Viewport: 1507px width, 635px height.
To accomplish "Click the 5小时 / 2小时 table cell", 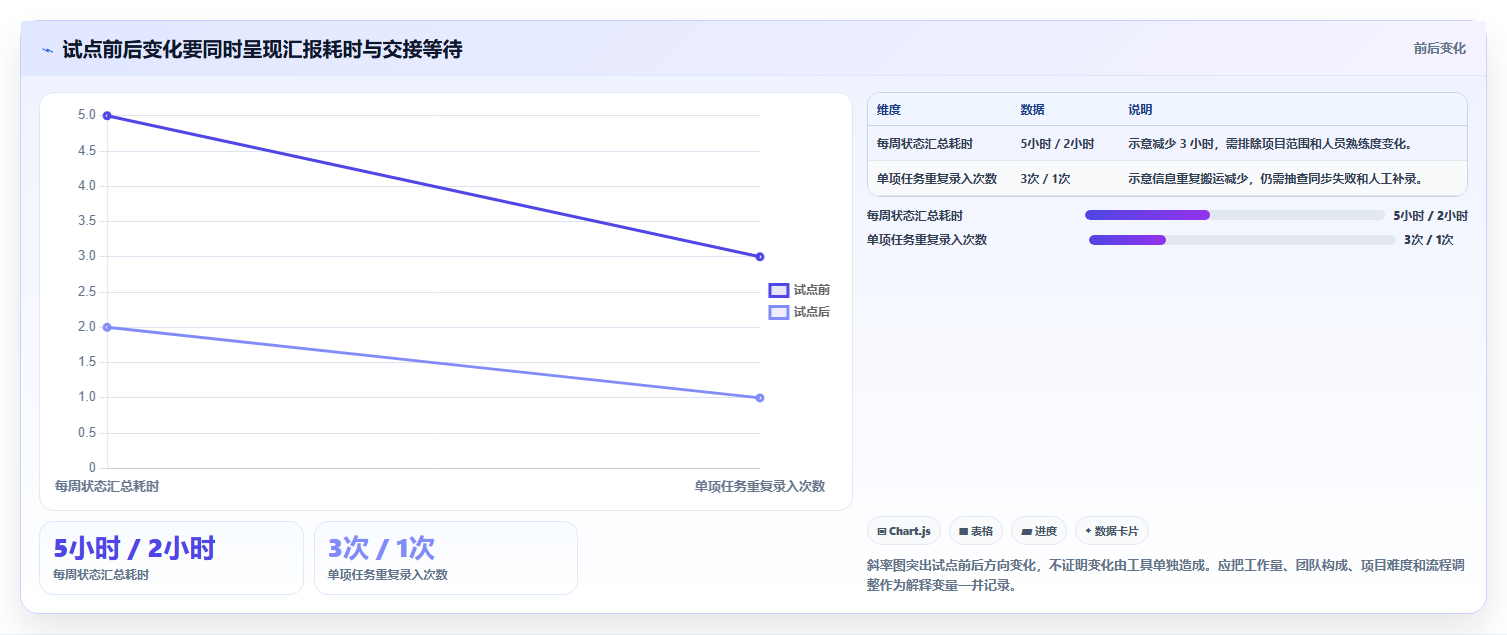I will click(x=1057, y=144).
